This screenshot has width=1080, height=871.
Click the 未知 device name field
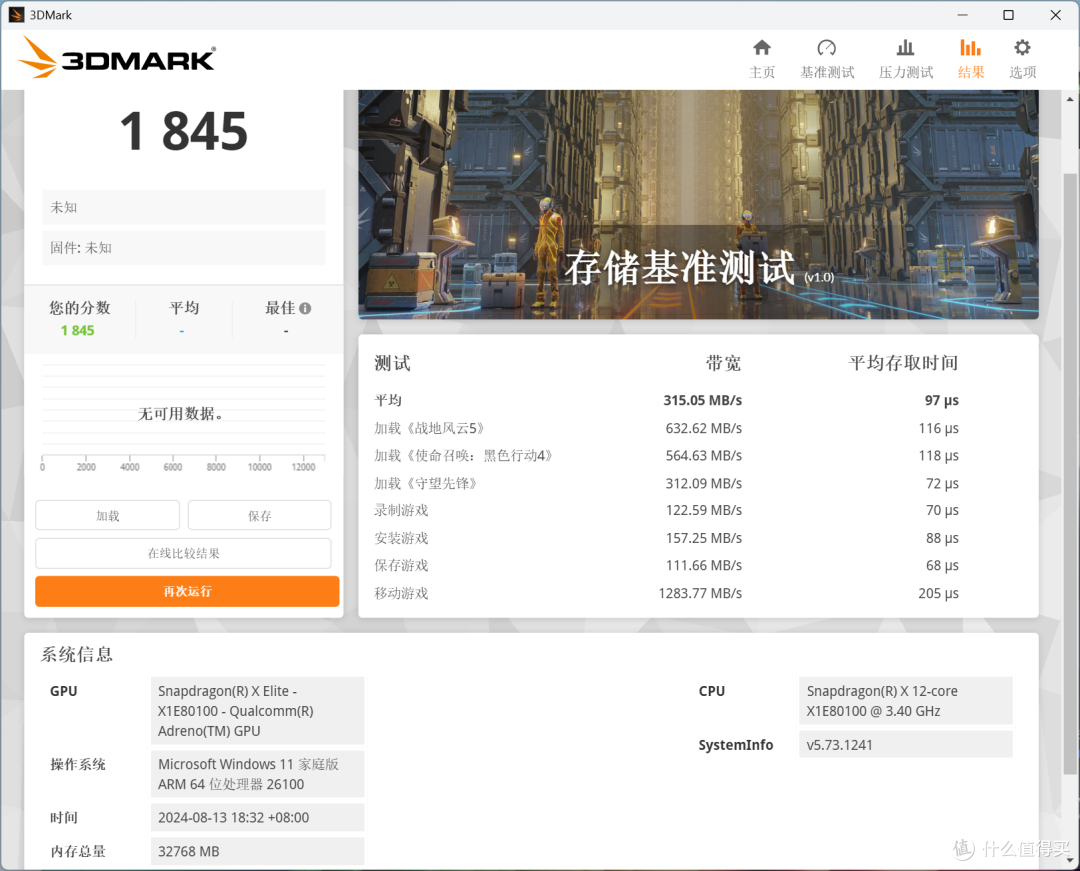[x=183, y=207]
